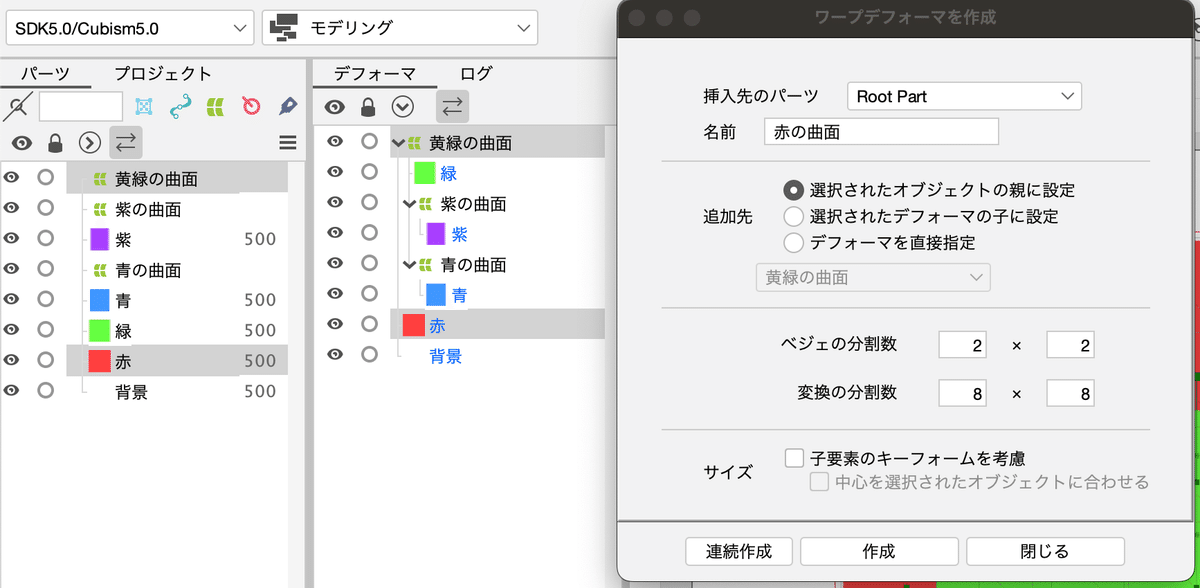The height and width of the screenshot is (588, 1200).
Task: Switch to the ログ tab
Action: [x=476, y=73]
